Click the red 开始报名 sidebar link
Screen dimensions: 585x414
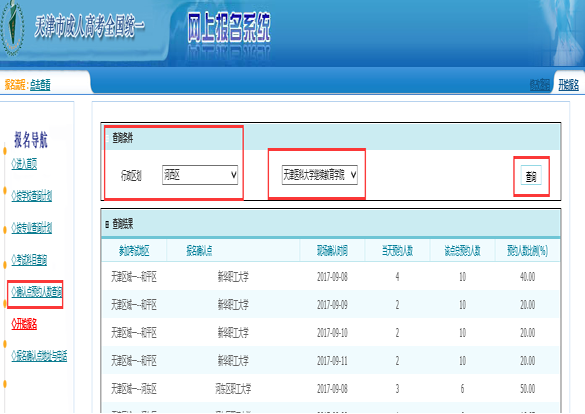(24, 324)
